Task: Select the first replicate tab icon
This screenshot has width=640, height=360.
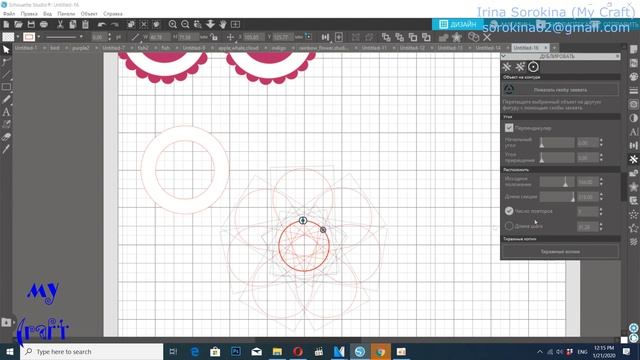Action: 507,67
